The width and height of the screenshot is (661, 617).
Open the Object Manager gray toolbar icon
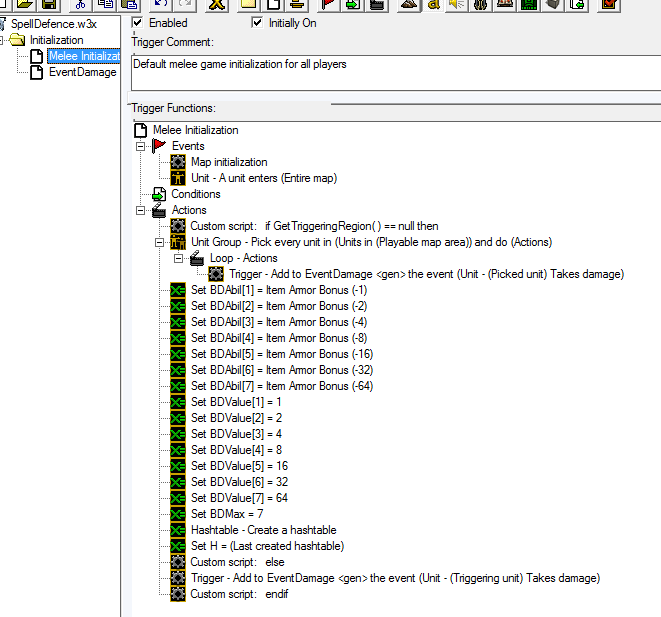tap(554, 4)
